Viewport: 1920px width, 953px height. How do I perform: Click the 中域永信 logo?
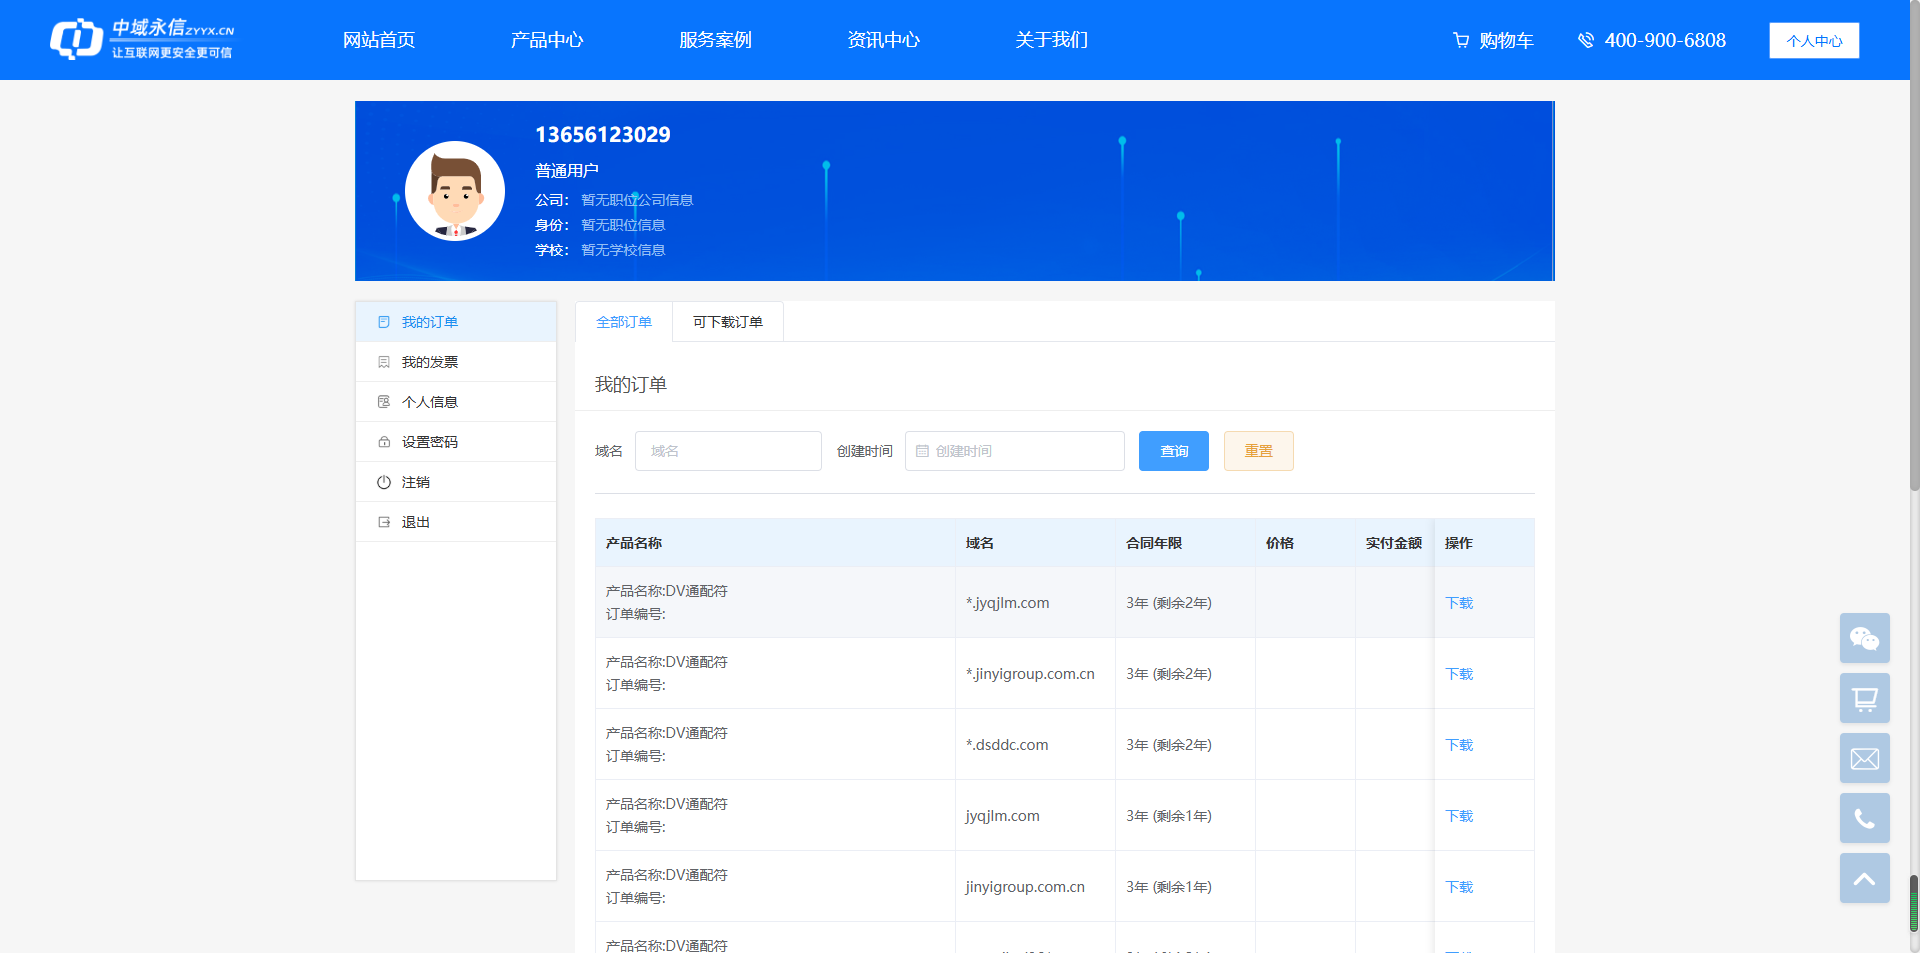pos(140,39)
